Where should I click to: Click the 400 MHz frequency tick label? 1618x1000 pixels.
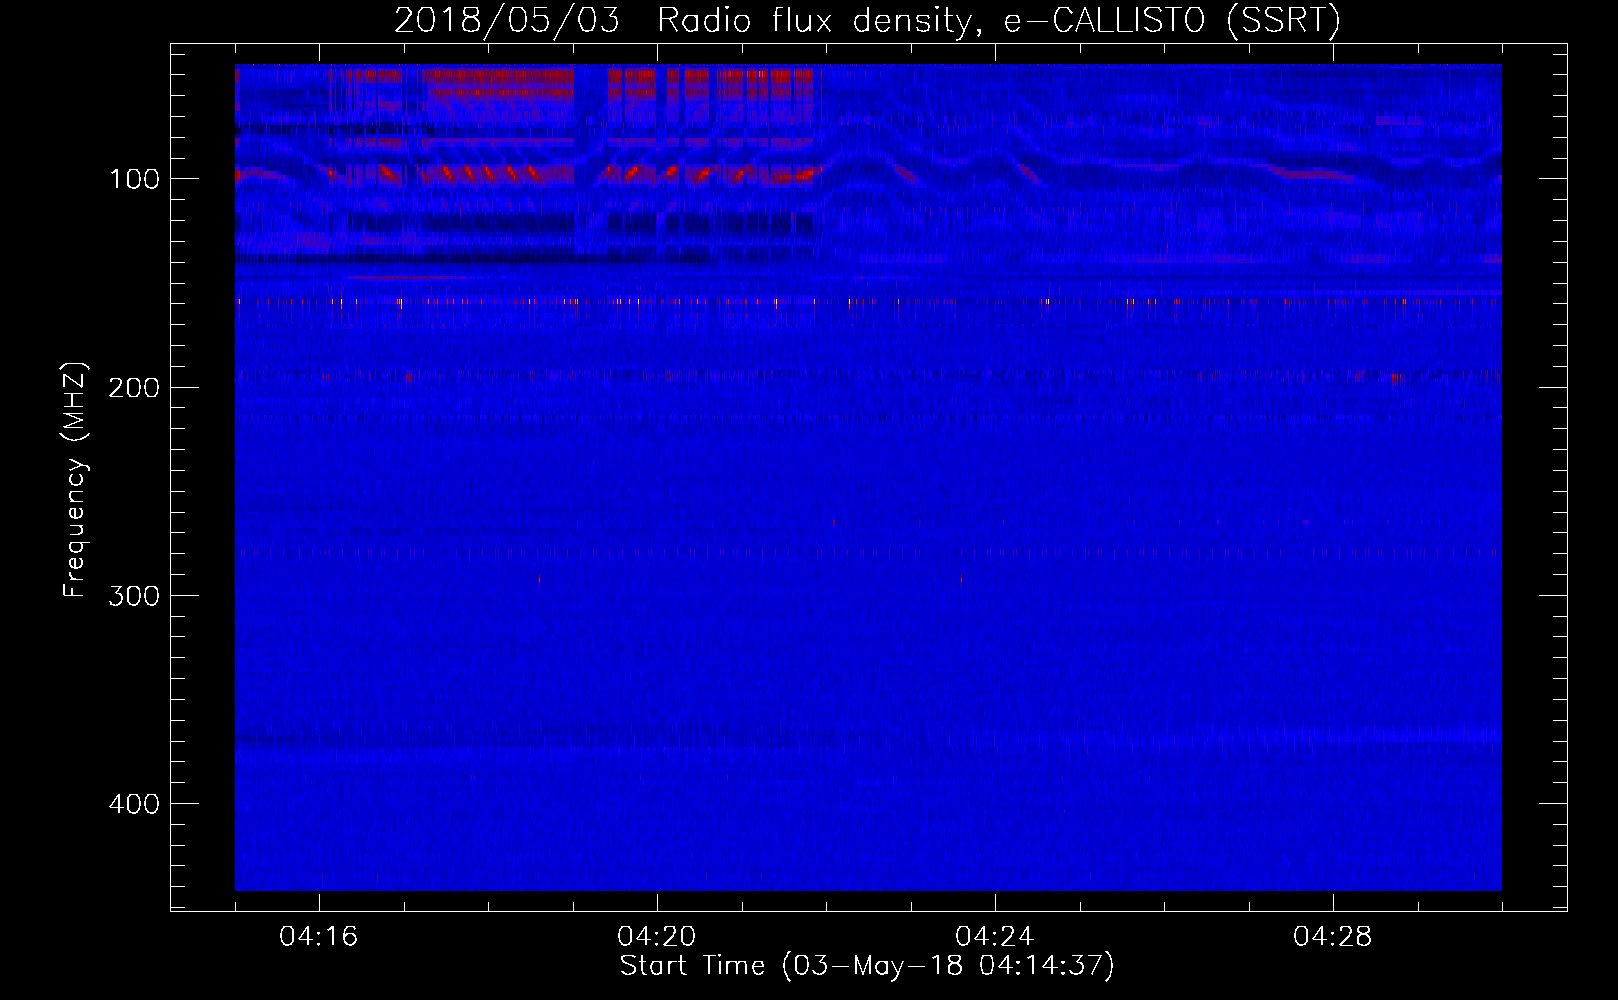[134, 804]
